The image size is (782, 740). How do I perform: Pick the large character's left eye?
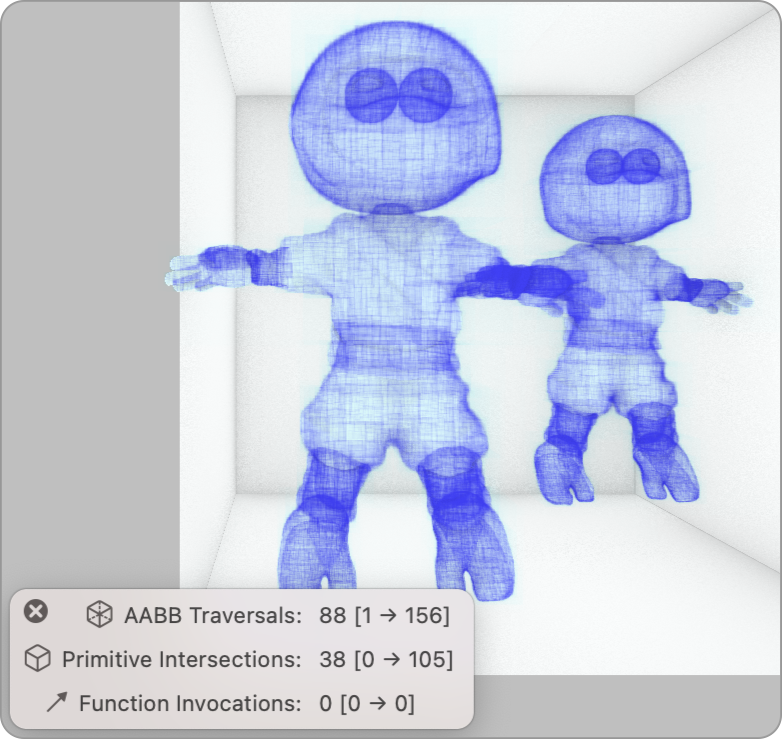[x=369, y=92]
